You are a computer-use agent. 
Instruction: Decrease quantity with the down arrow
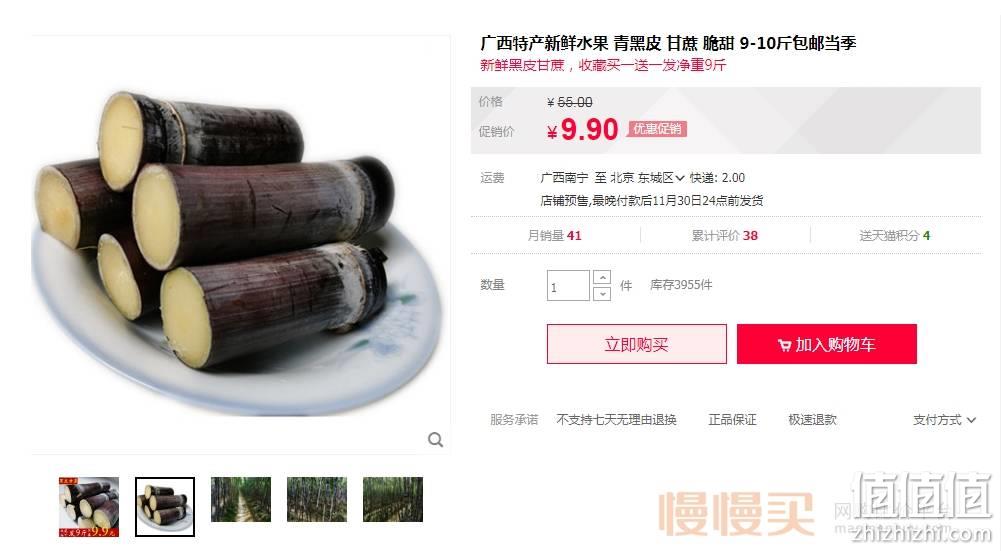(601, 293)
